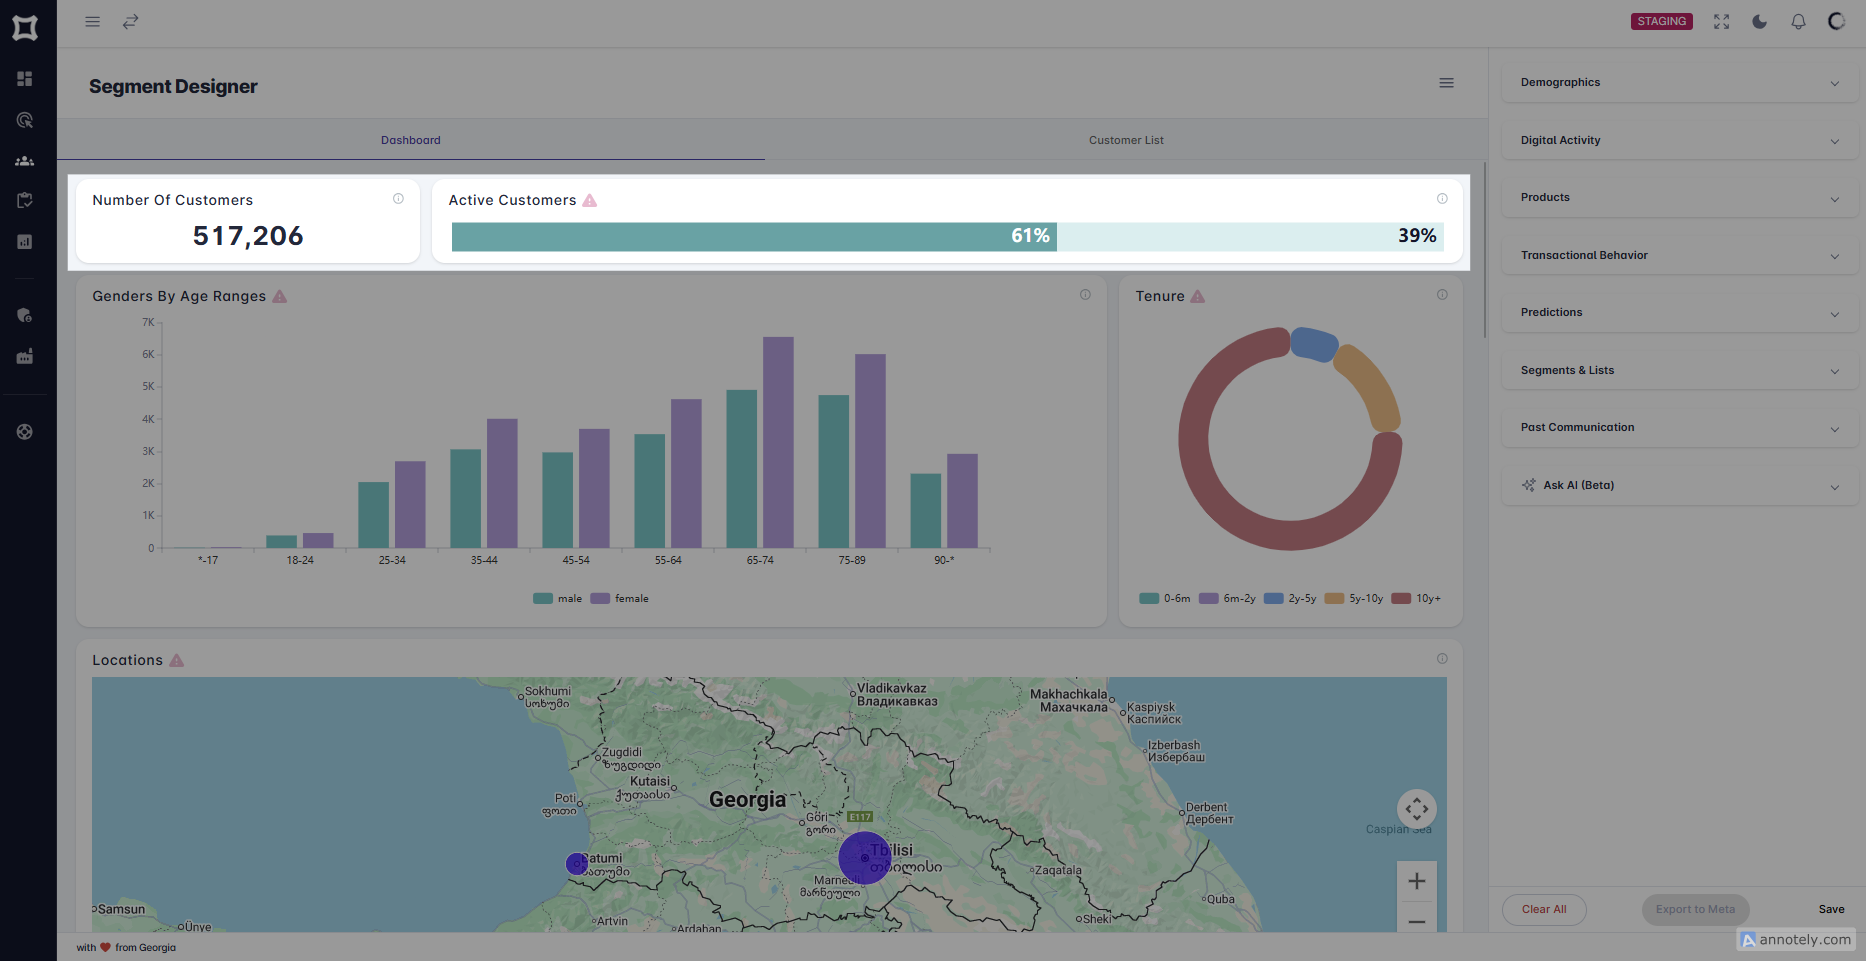
Task: Open the hamburger menu at the top left
Action: pyautogui.click(x=92, y=21)
